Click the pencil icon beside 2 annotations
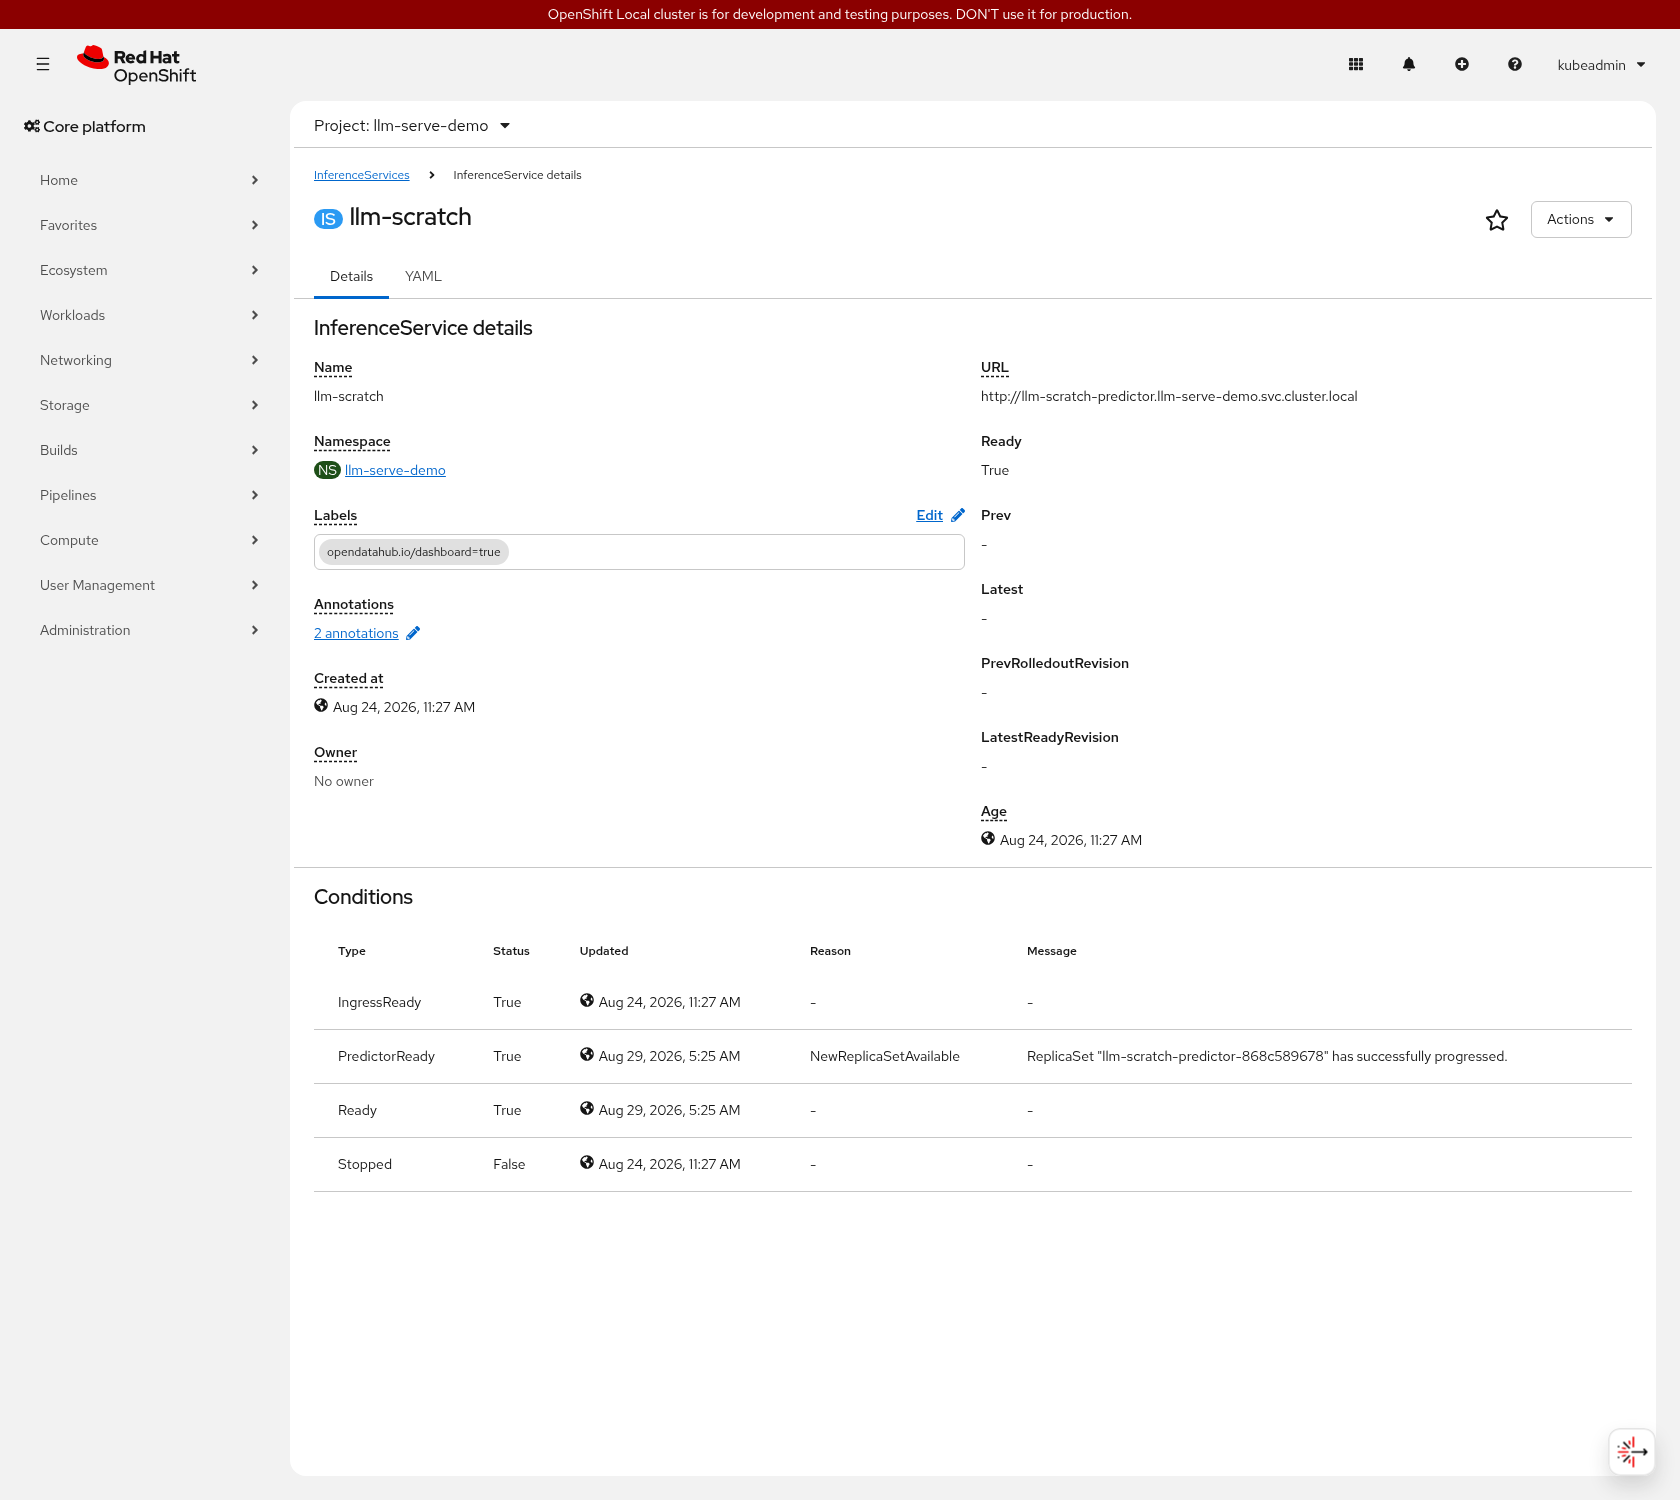 coord(413,633)
